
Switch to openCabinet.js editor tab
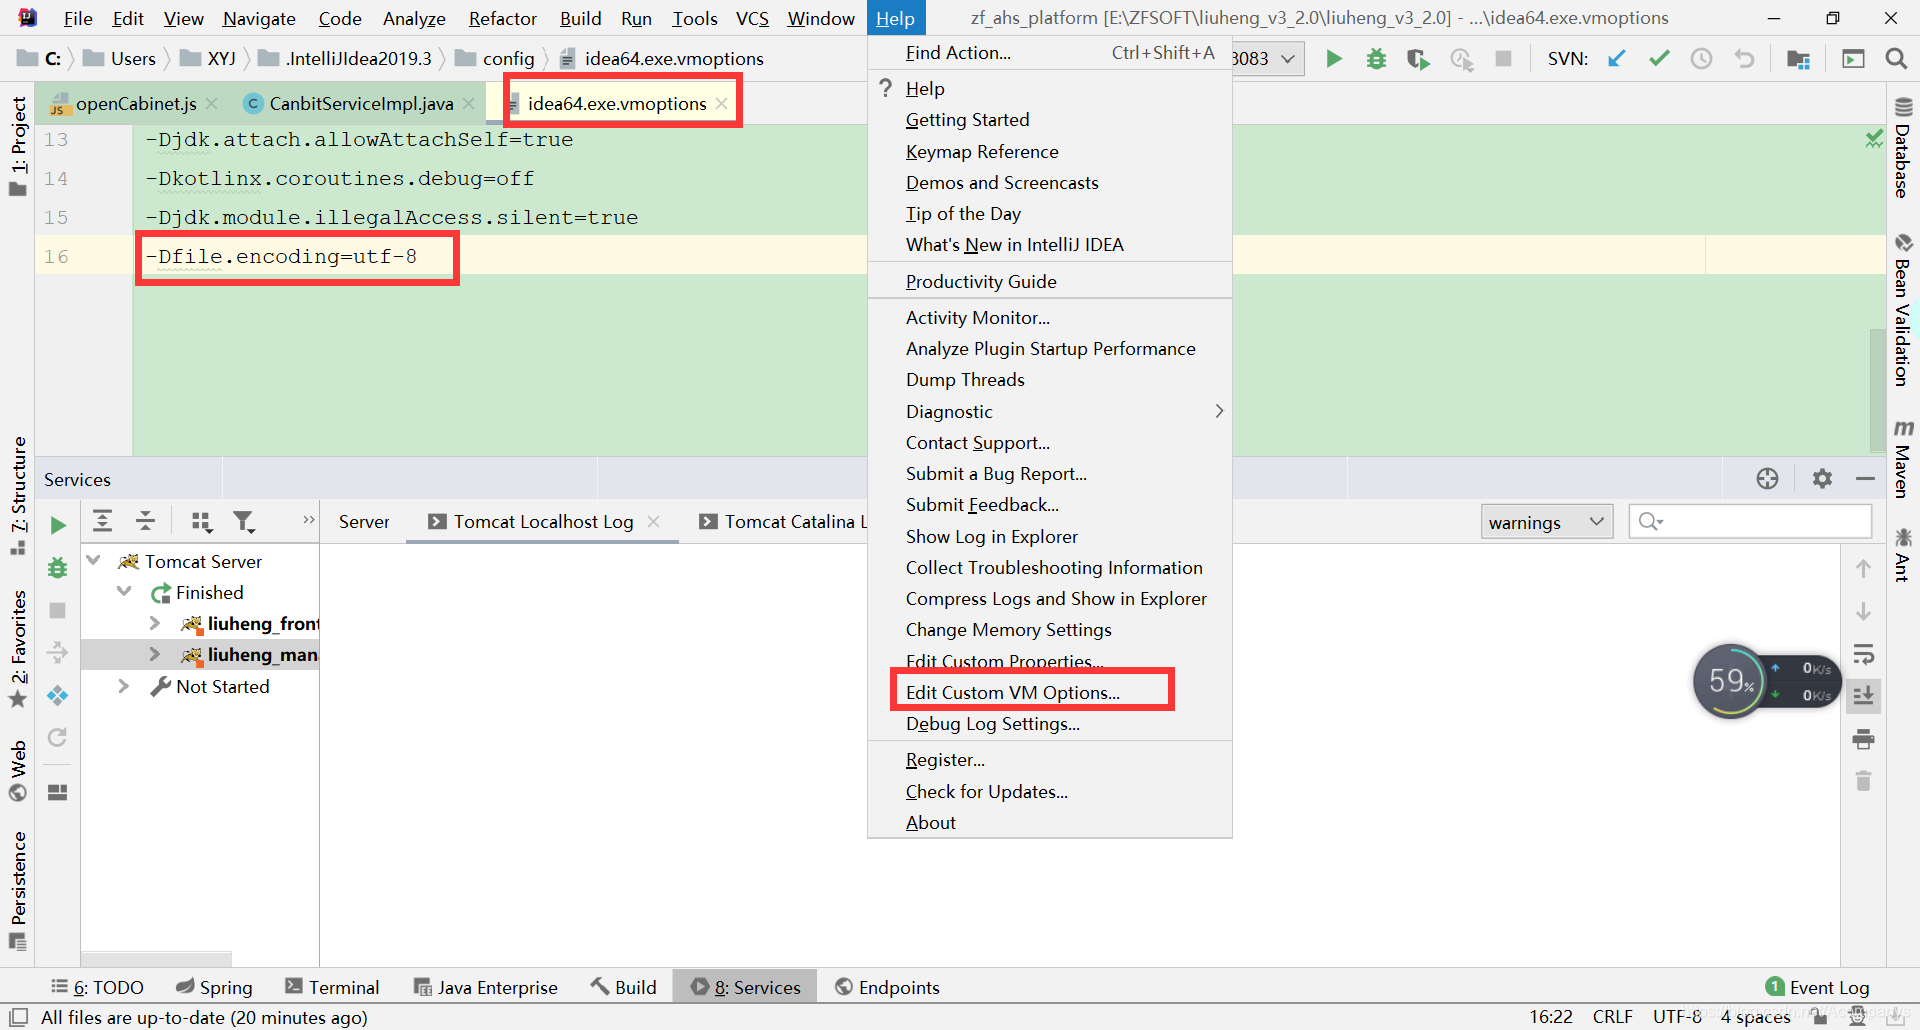click(x=136, y=103)
